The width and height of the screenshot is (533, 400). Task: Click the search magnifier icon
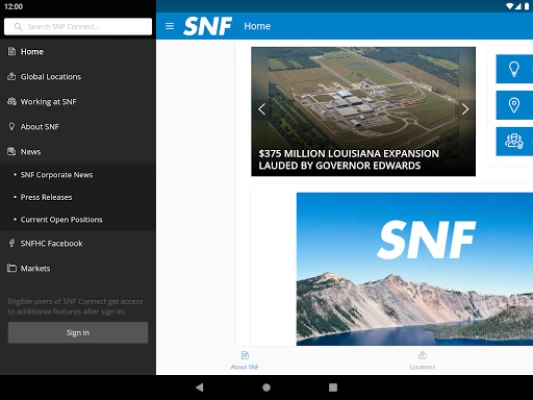[x=18, y=27]
